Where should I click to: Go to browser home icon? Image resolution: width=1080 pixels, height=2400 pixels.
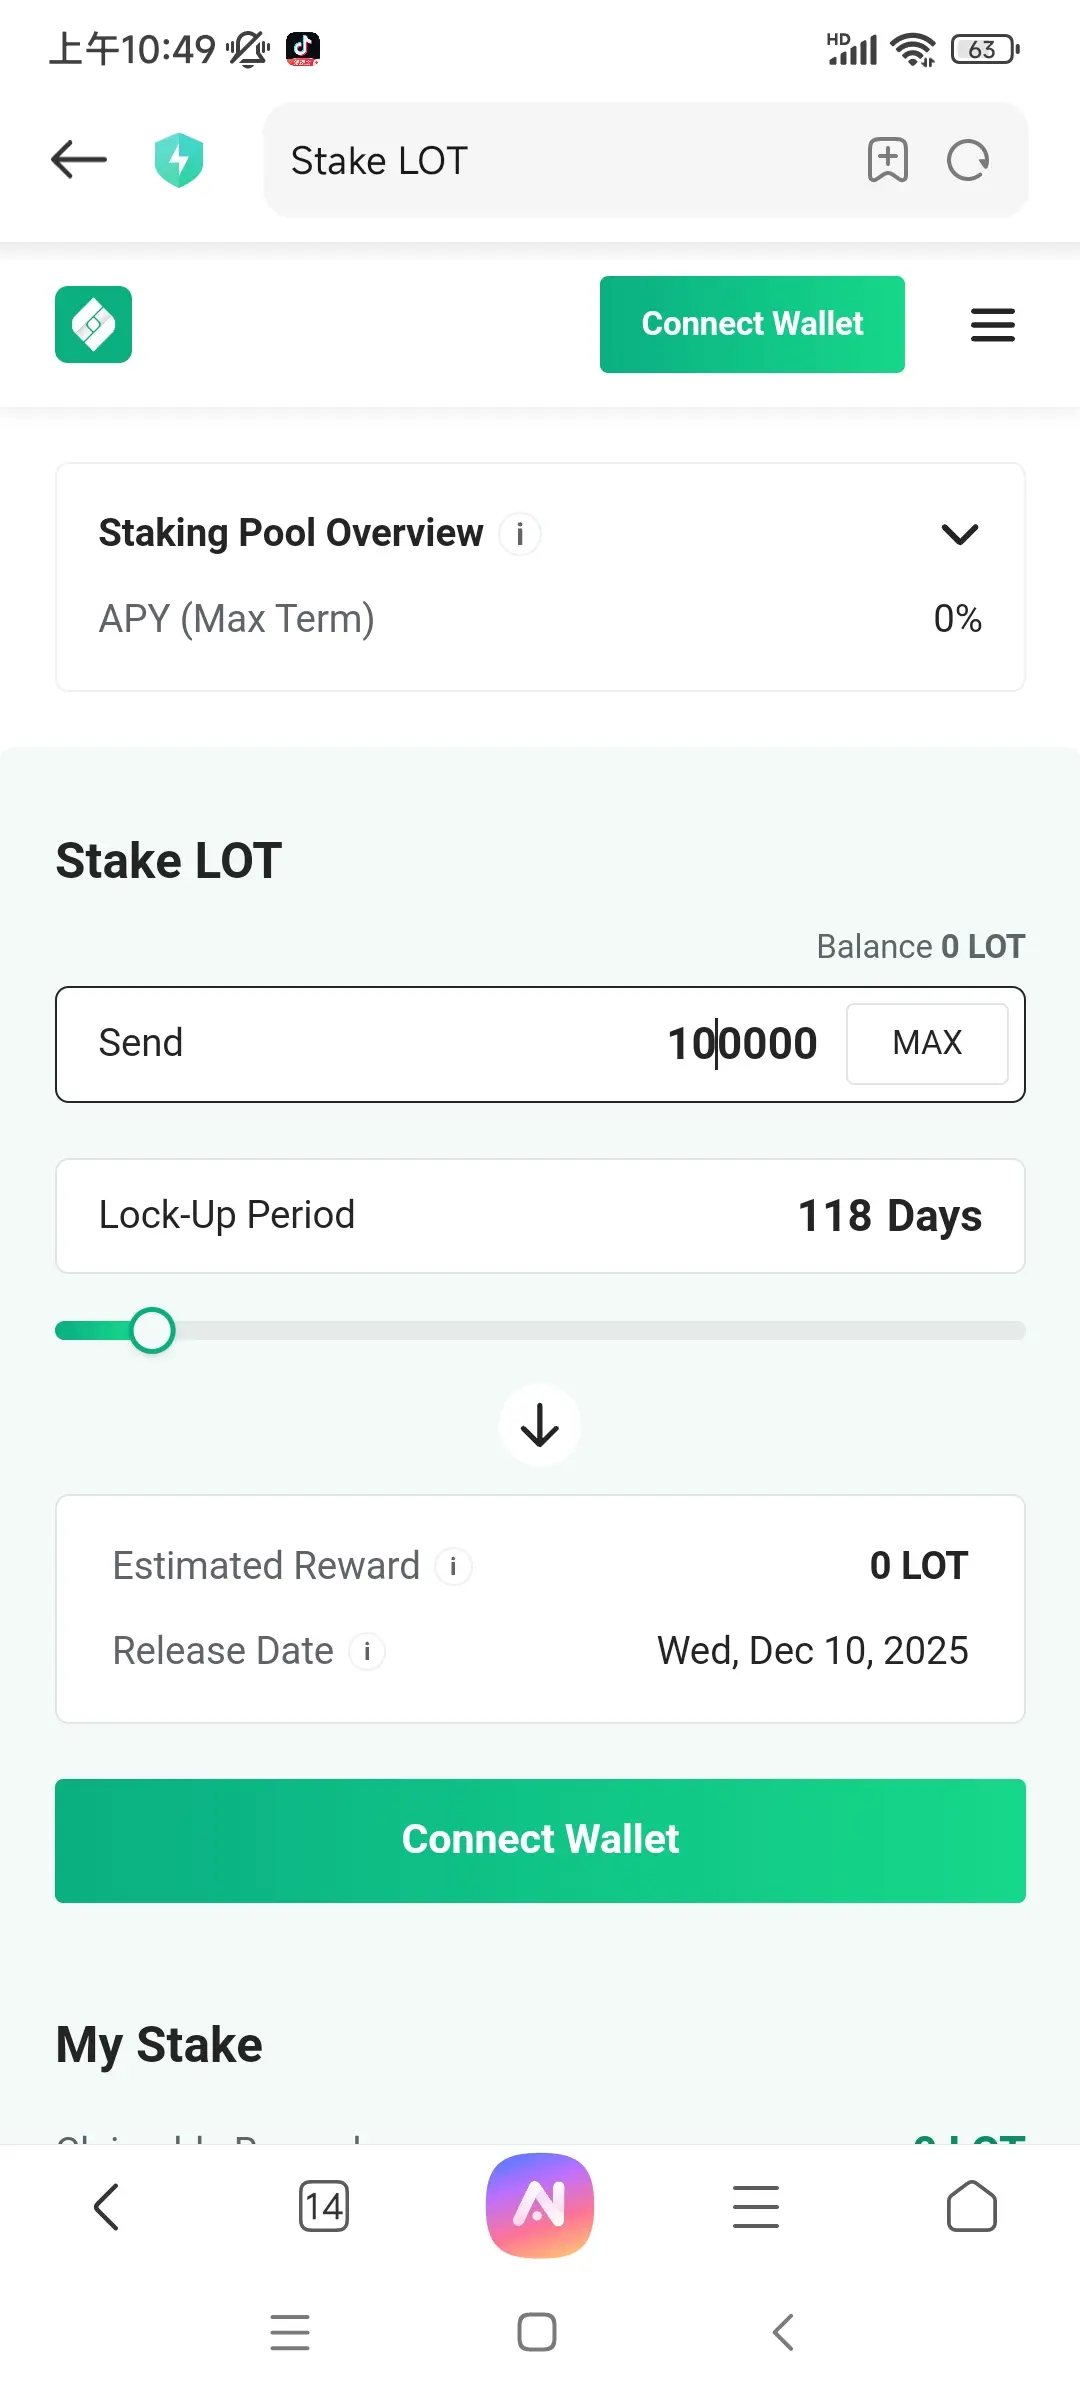point(972,2206)
